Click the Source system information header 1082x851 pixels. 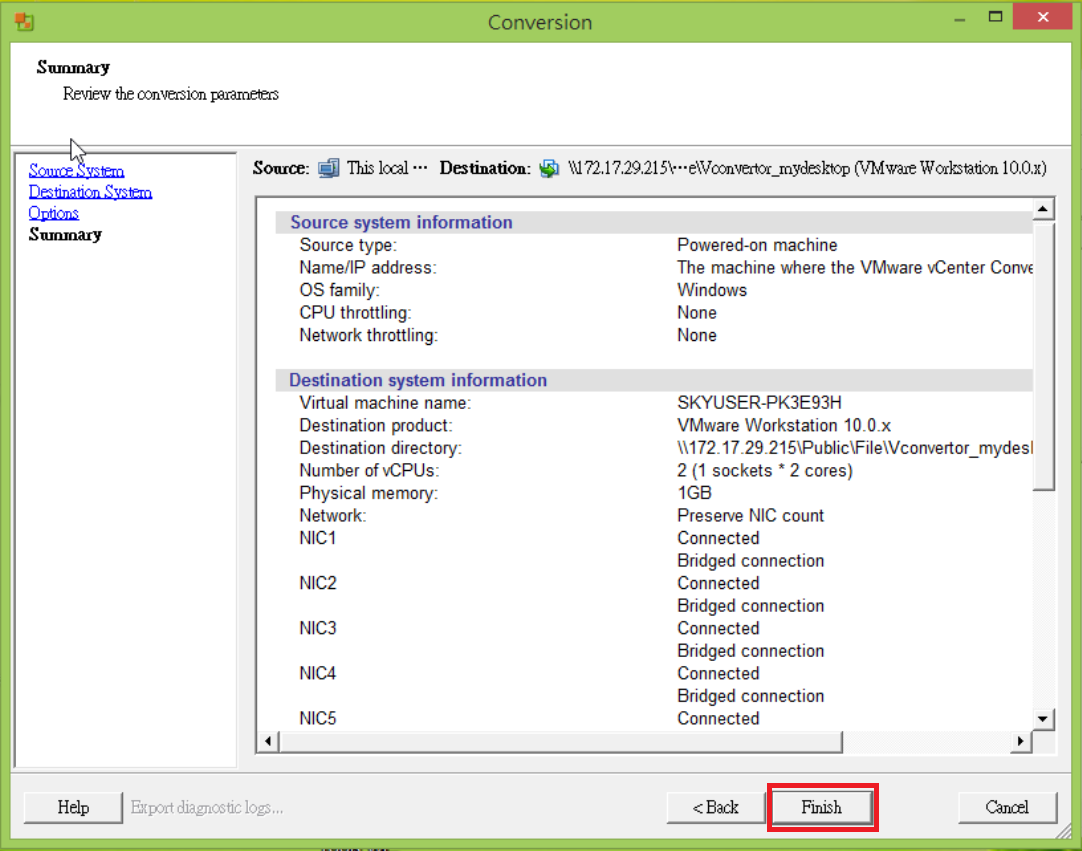click(x=401, y=222)
